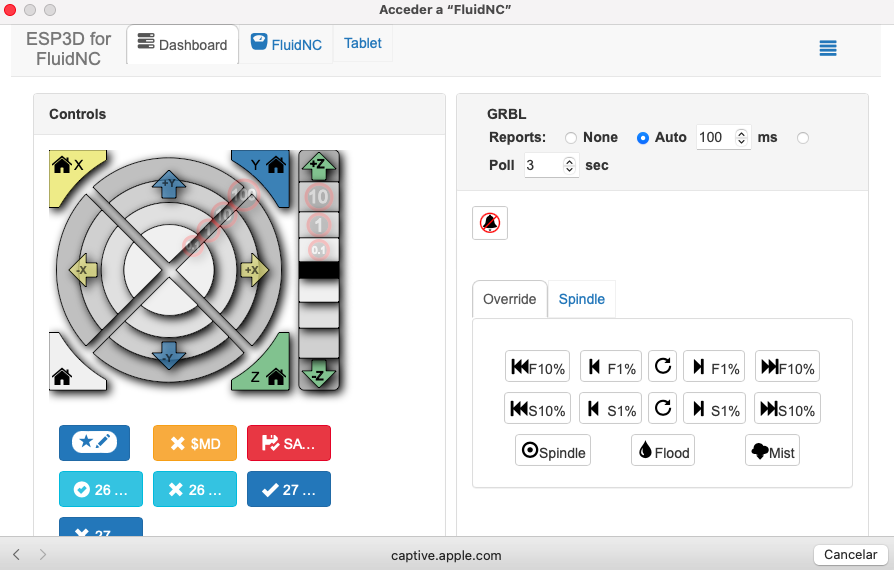The height and width of the screenshot is (570, 894).
Task: Click the alarm bell reset icon
Action: pos(490,223)
